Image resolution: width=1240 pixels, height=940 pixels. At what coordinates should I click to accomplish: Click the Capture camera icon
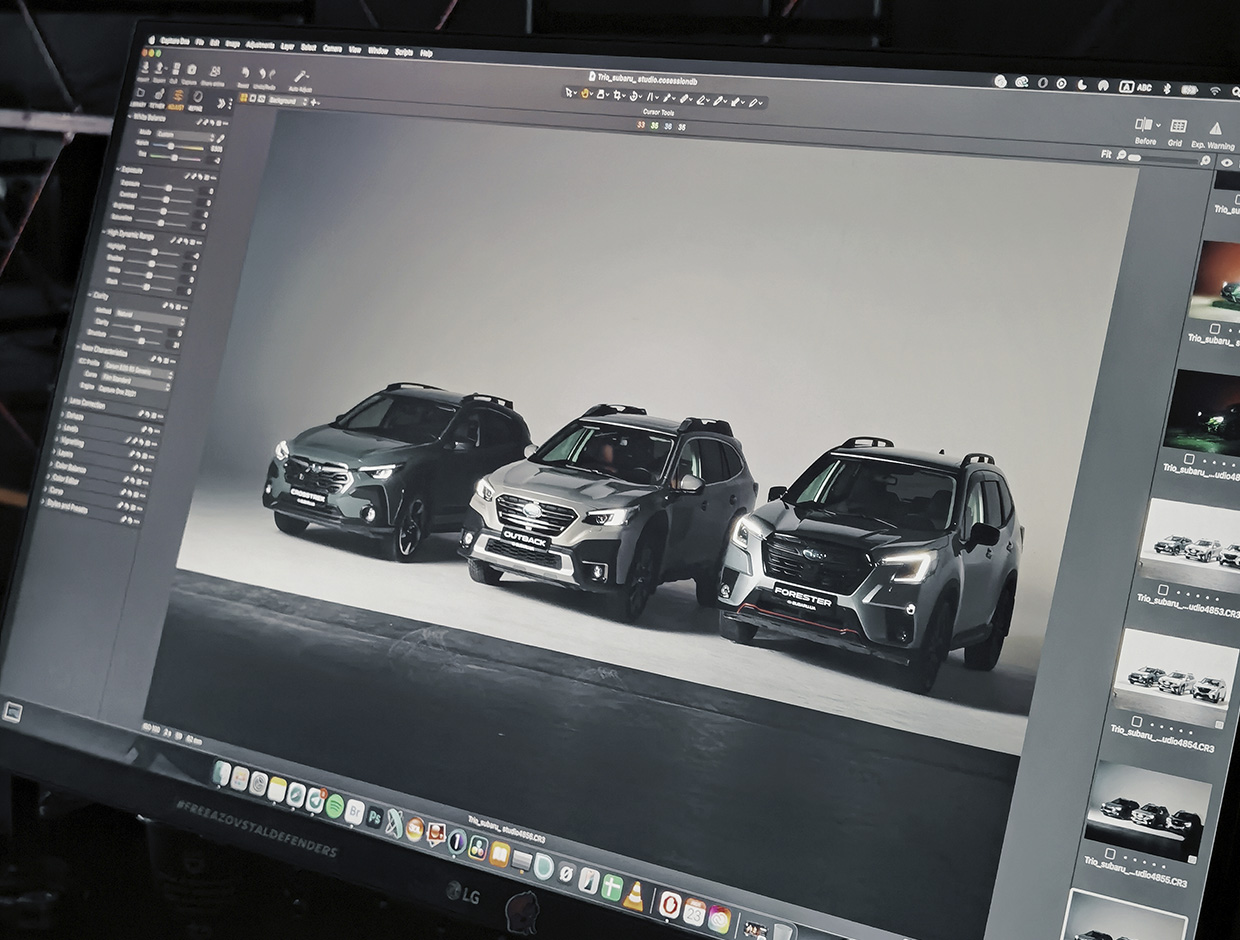pos(192,70)
